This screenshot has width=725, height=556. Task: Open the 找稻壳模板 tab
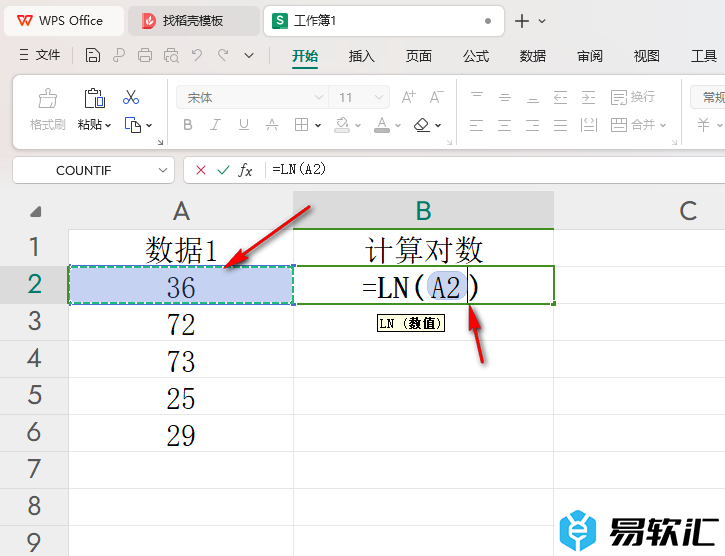click(193, 21)
